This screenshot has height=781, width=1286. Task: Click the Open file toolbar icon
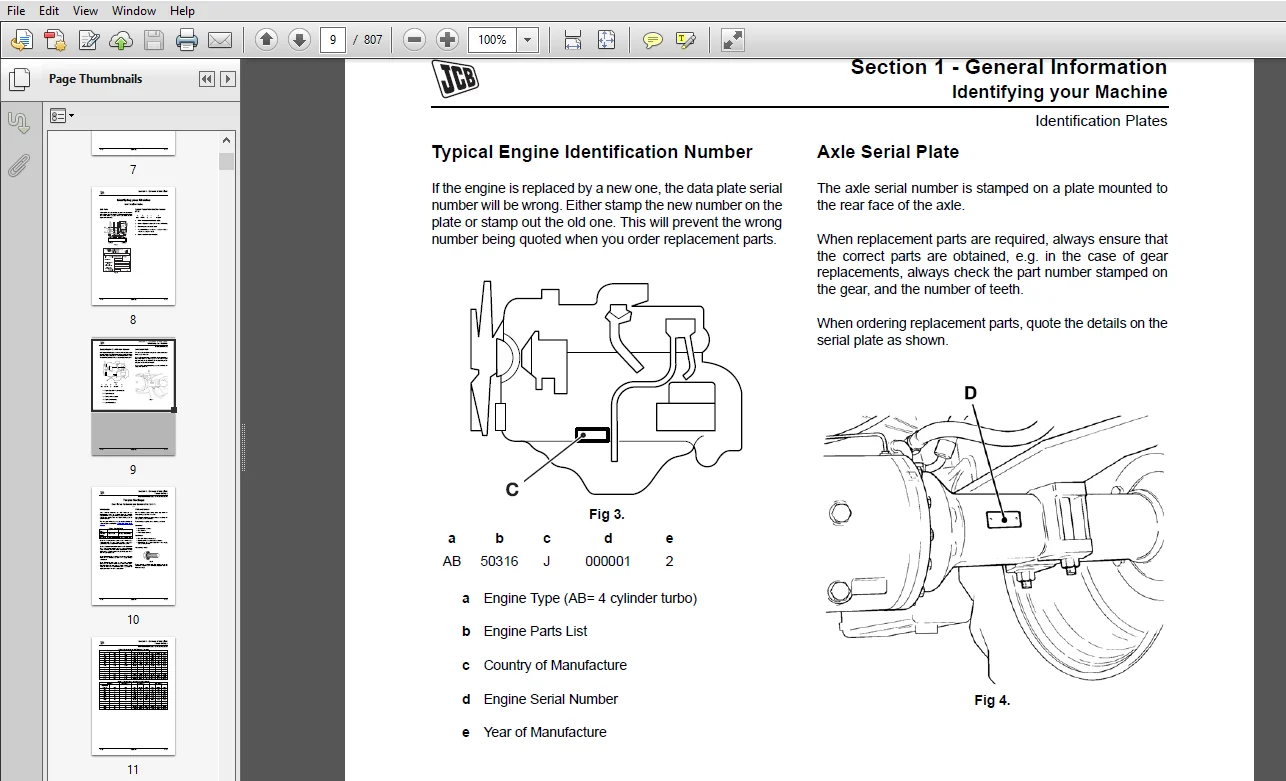coord(22,40)
